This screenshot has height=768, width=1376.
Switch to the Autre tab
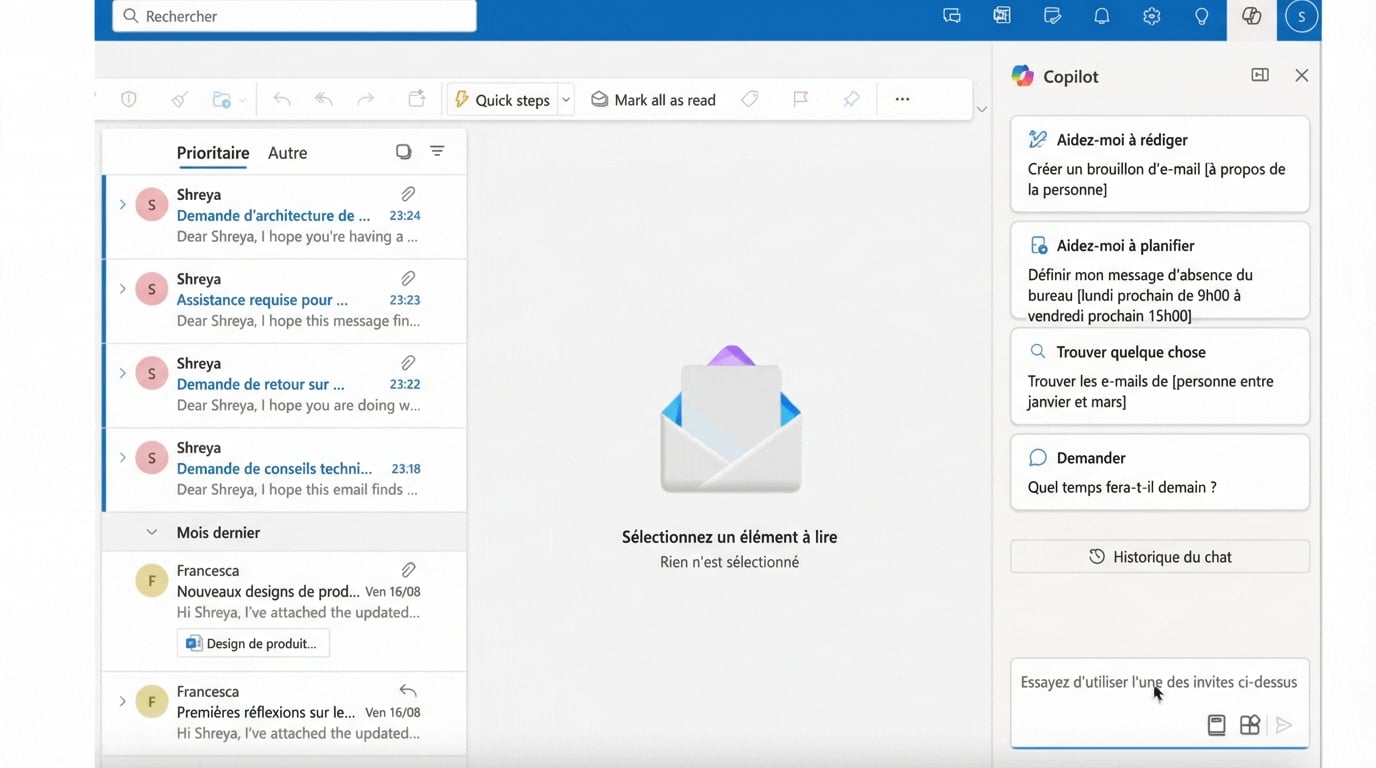coord(287,153)
